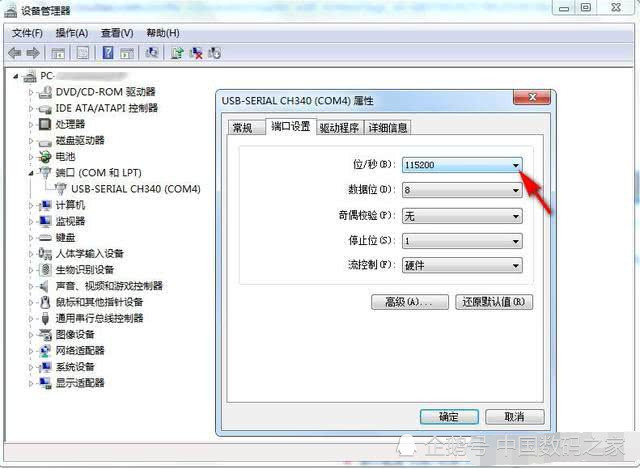The image size is (640, 469).
Task: Open the 文件(F) menu
Action: click(x=27, y=33)
